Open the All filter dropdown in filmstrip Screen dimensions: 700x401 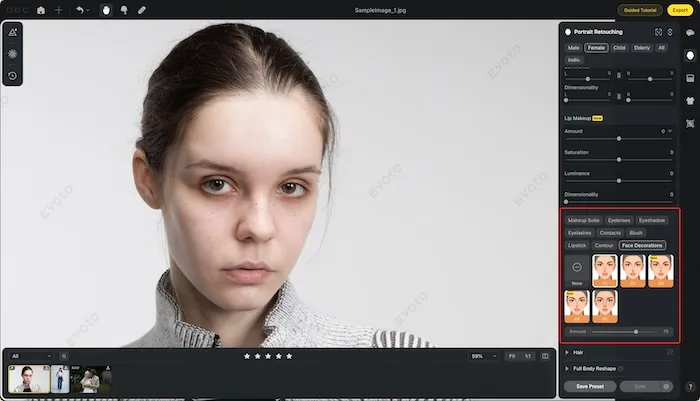pos(30,355)
